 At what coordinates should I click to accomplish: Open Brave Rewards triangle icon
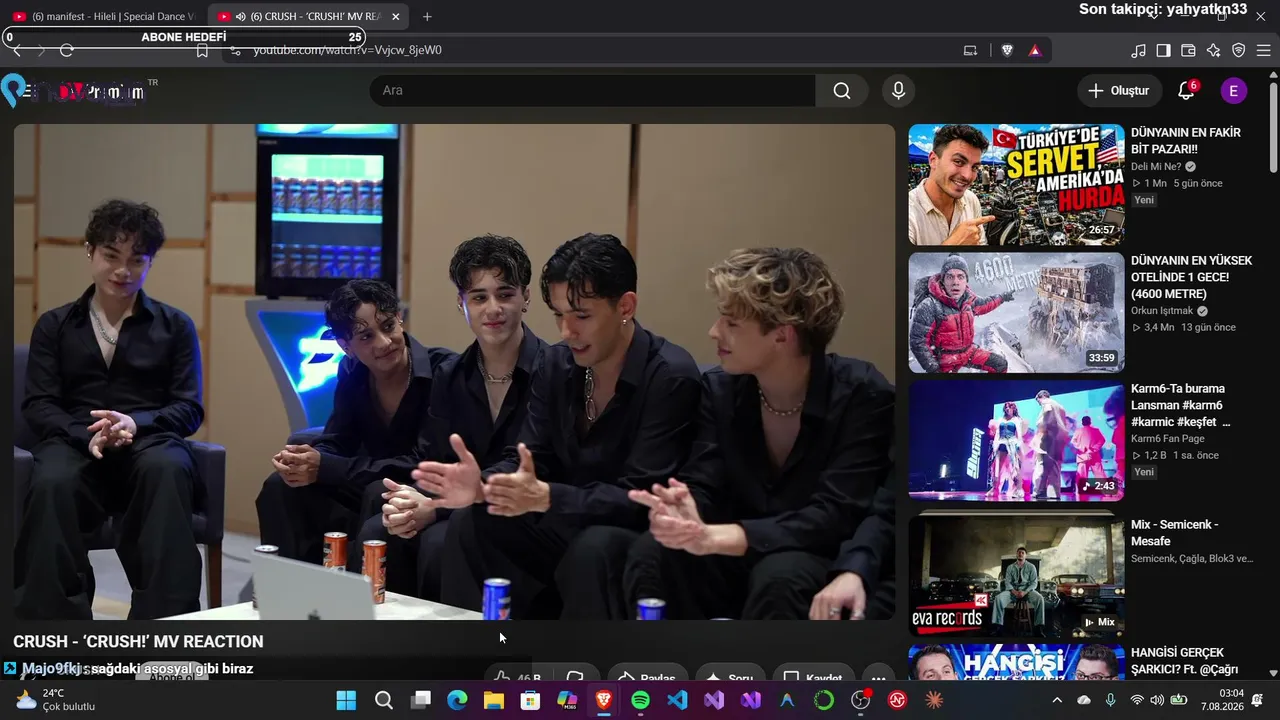[1034, 50]
